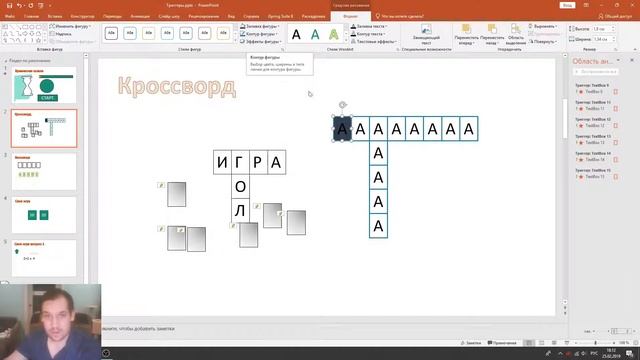This screenshot has width=640, height=360.
Task: Open Заливка текста dropdown
Action: [369, 26]
